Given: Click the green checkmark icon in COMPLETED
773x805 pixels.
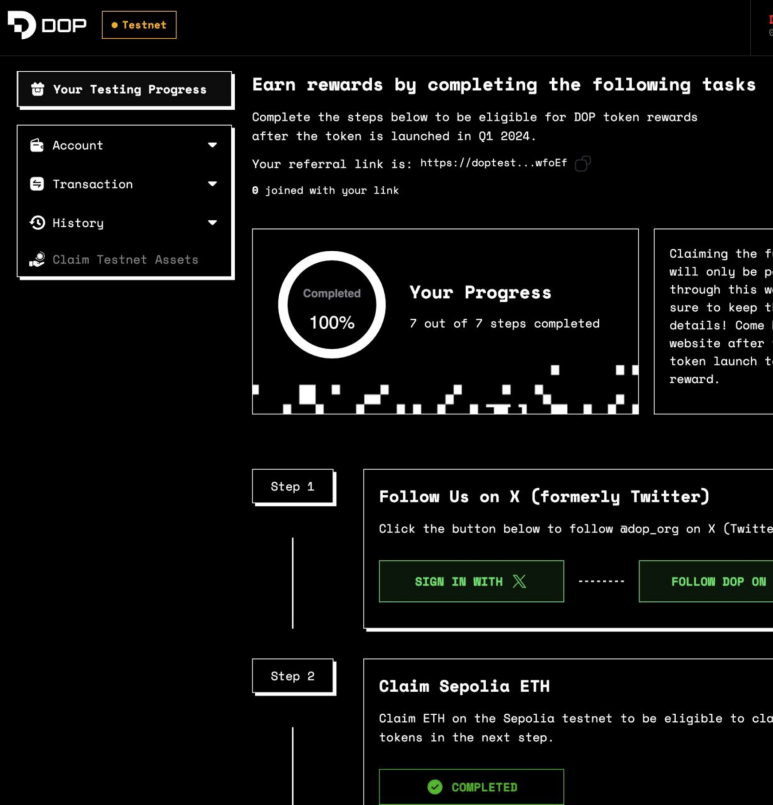Looking at the screenshot, I should pyautogui.click(x=435, y=787).
